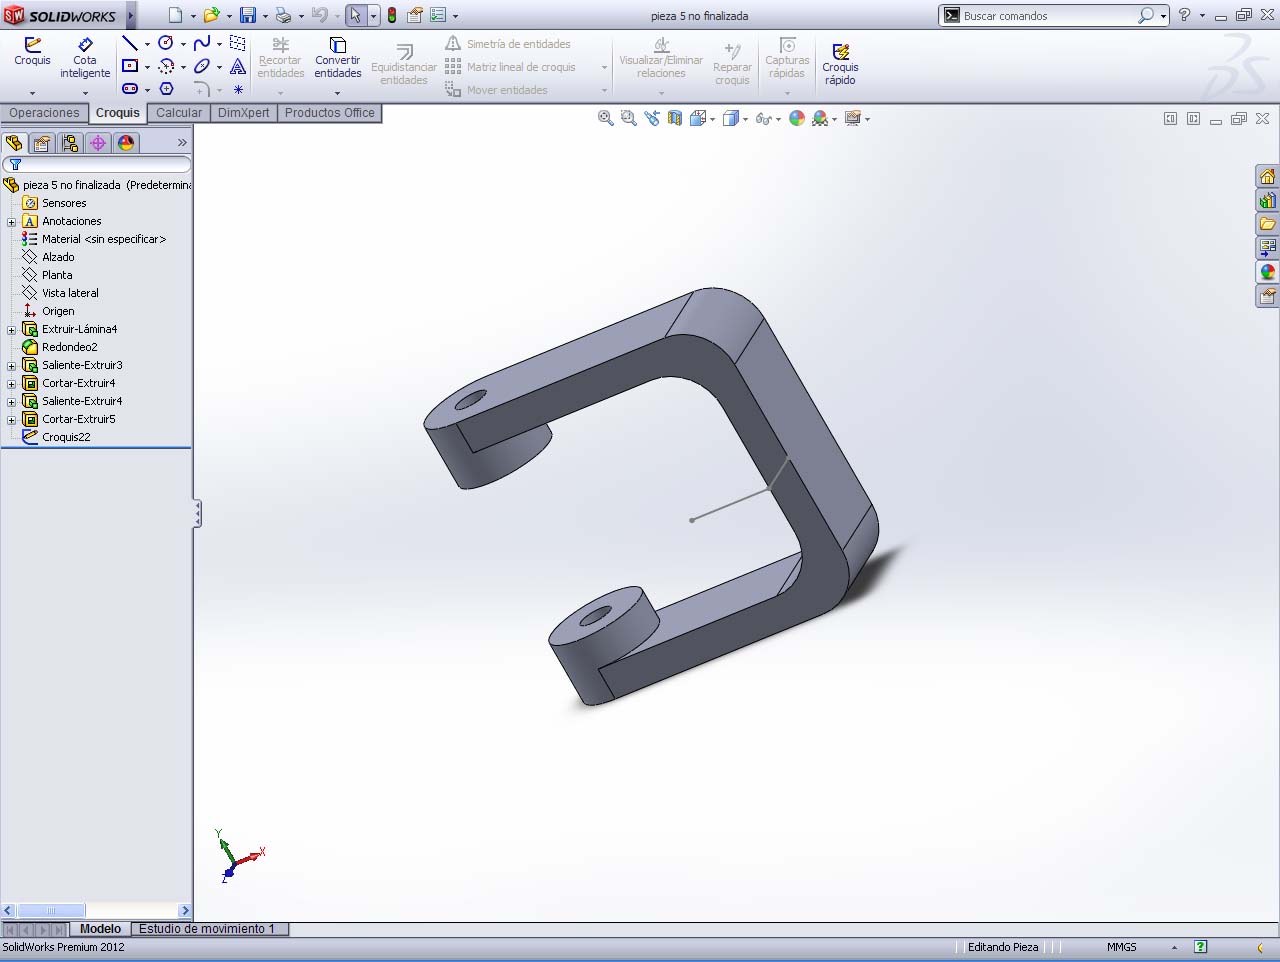The height and width of the screenshot is (962, 1280).
Task: Select the Plane sketch tool icon
Action: [238, 43]
